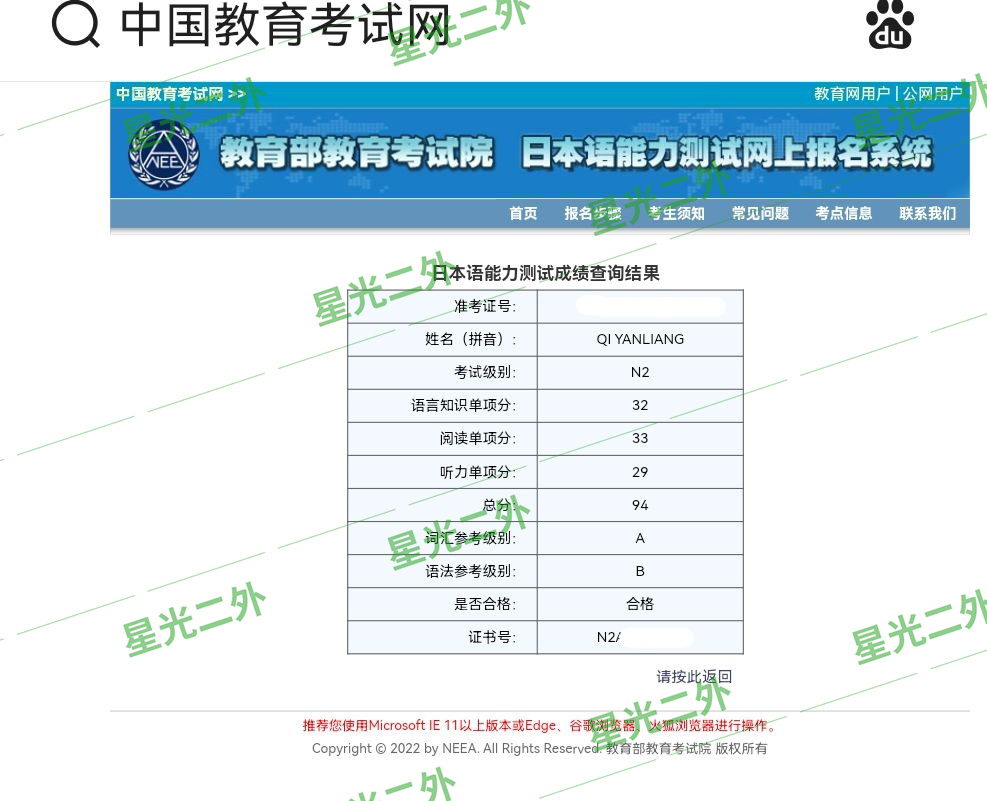Image resolution: width=987 pixels, height=801 pixels.
Task: Click the exam level value N2
Action: tap(640, 372)
